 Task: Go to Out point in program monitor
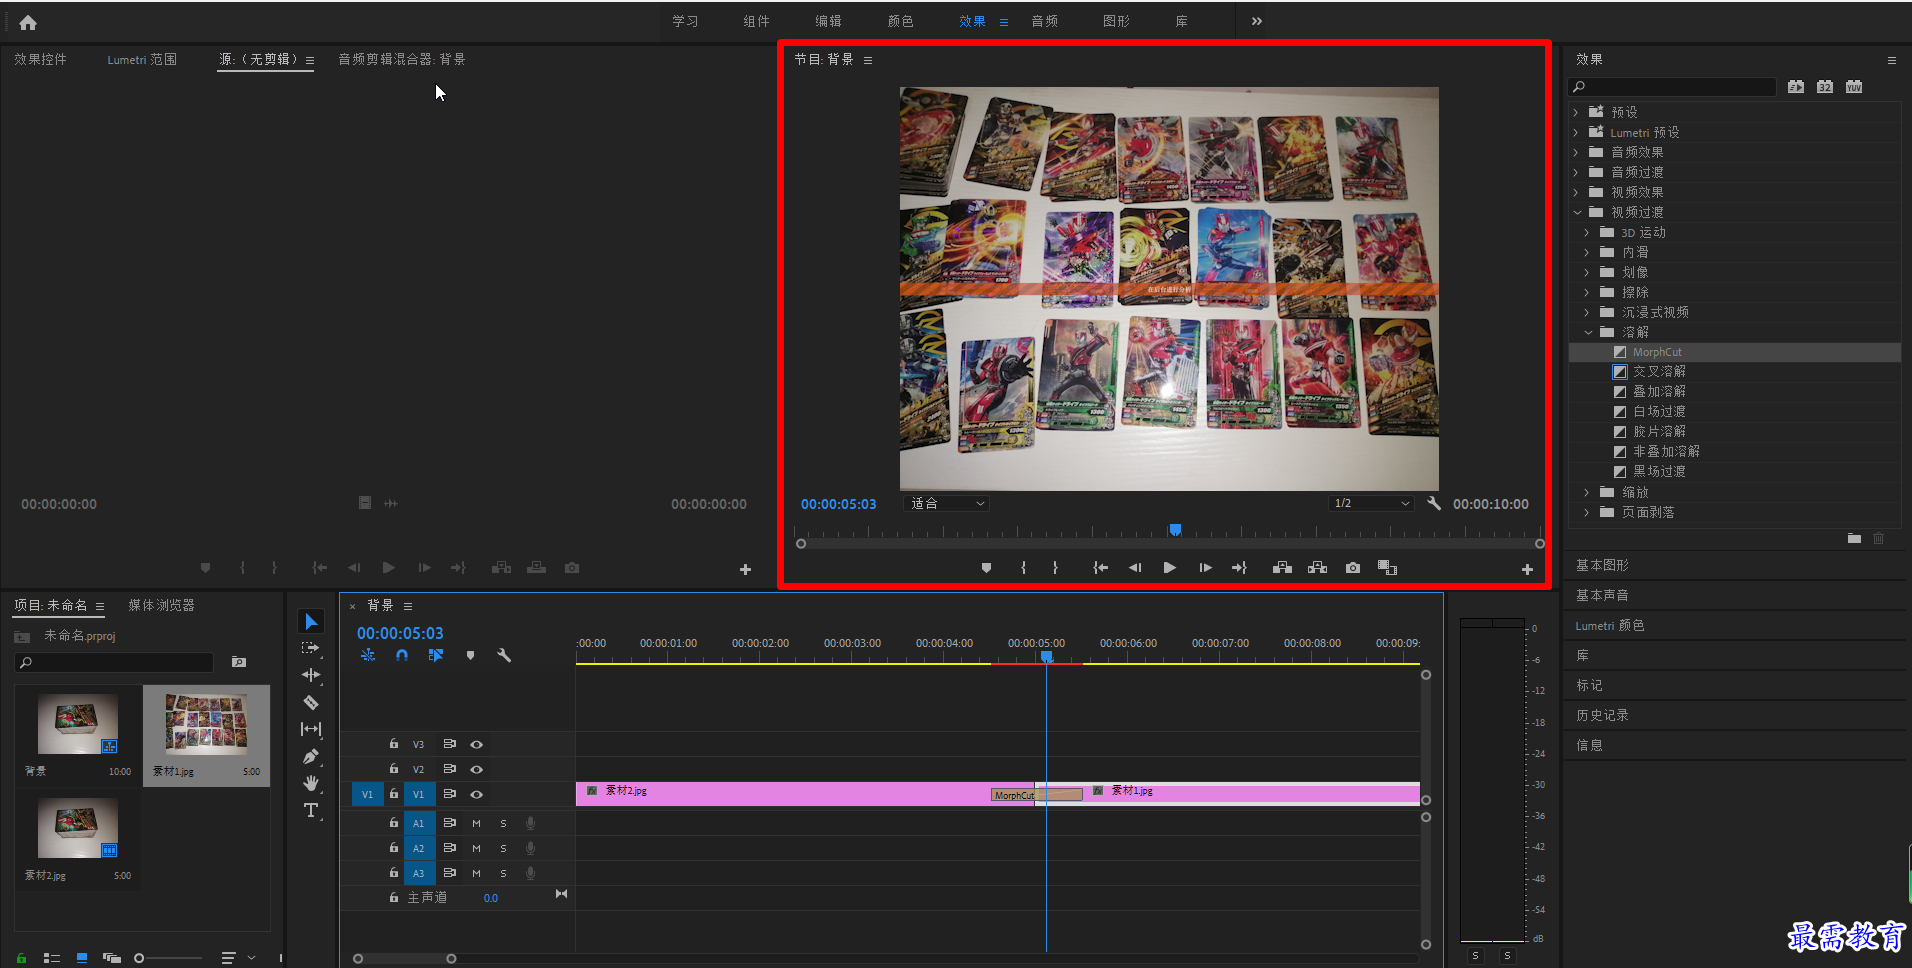click(1240, 568)
